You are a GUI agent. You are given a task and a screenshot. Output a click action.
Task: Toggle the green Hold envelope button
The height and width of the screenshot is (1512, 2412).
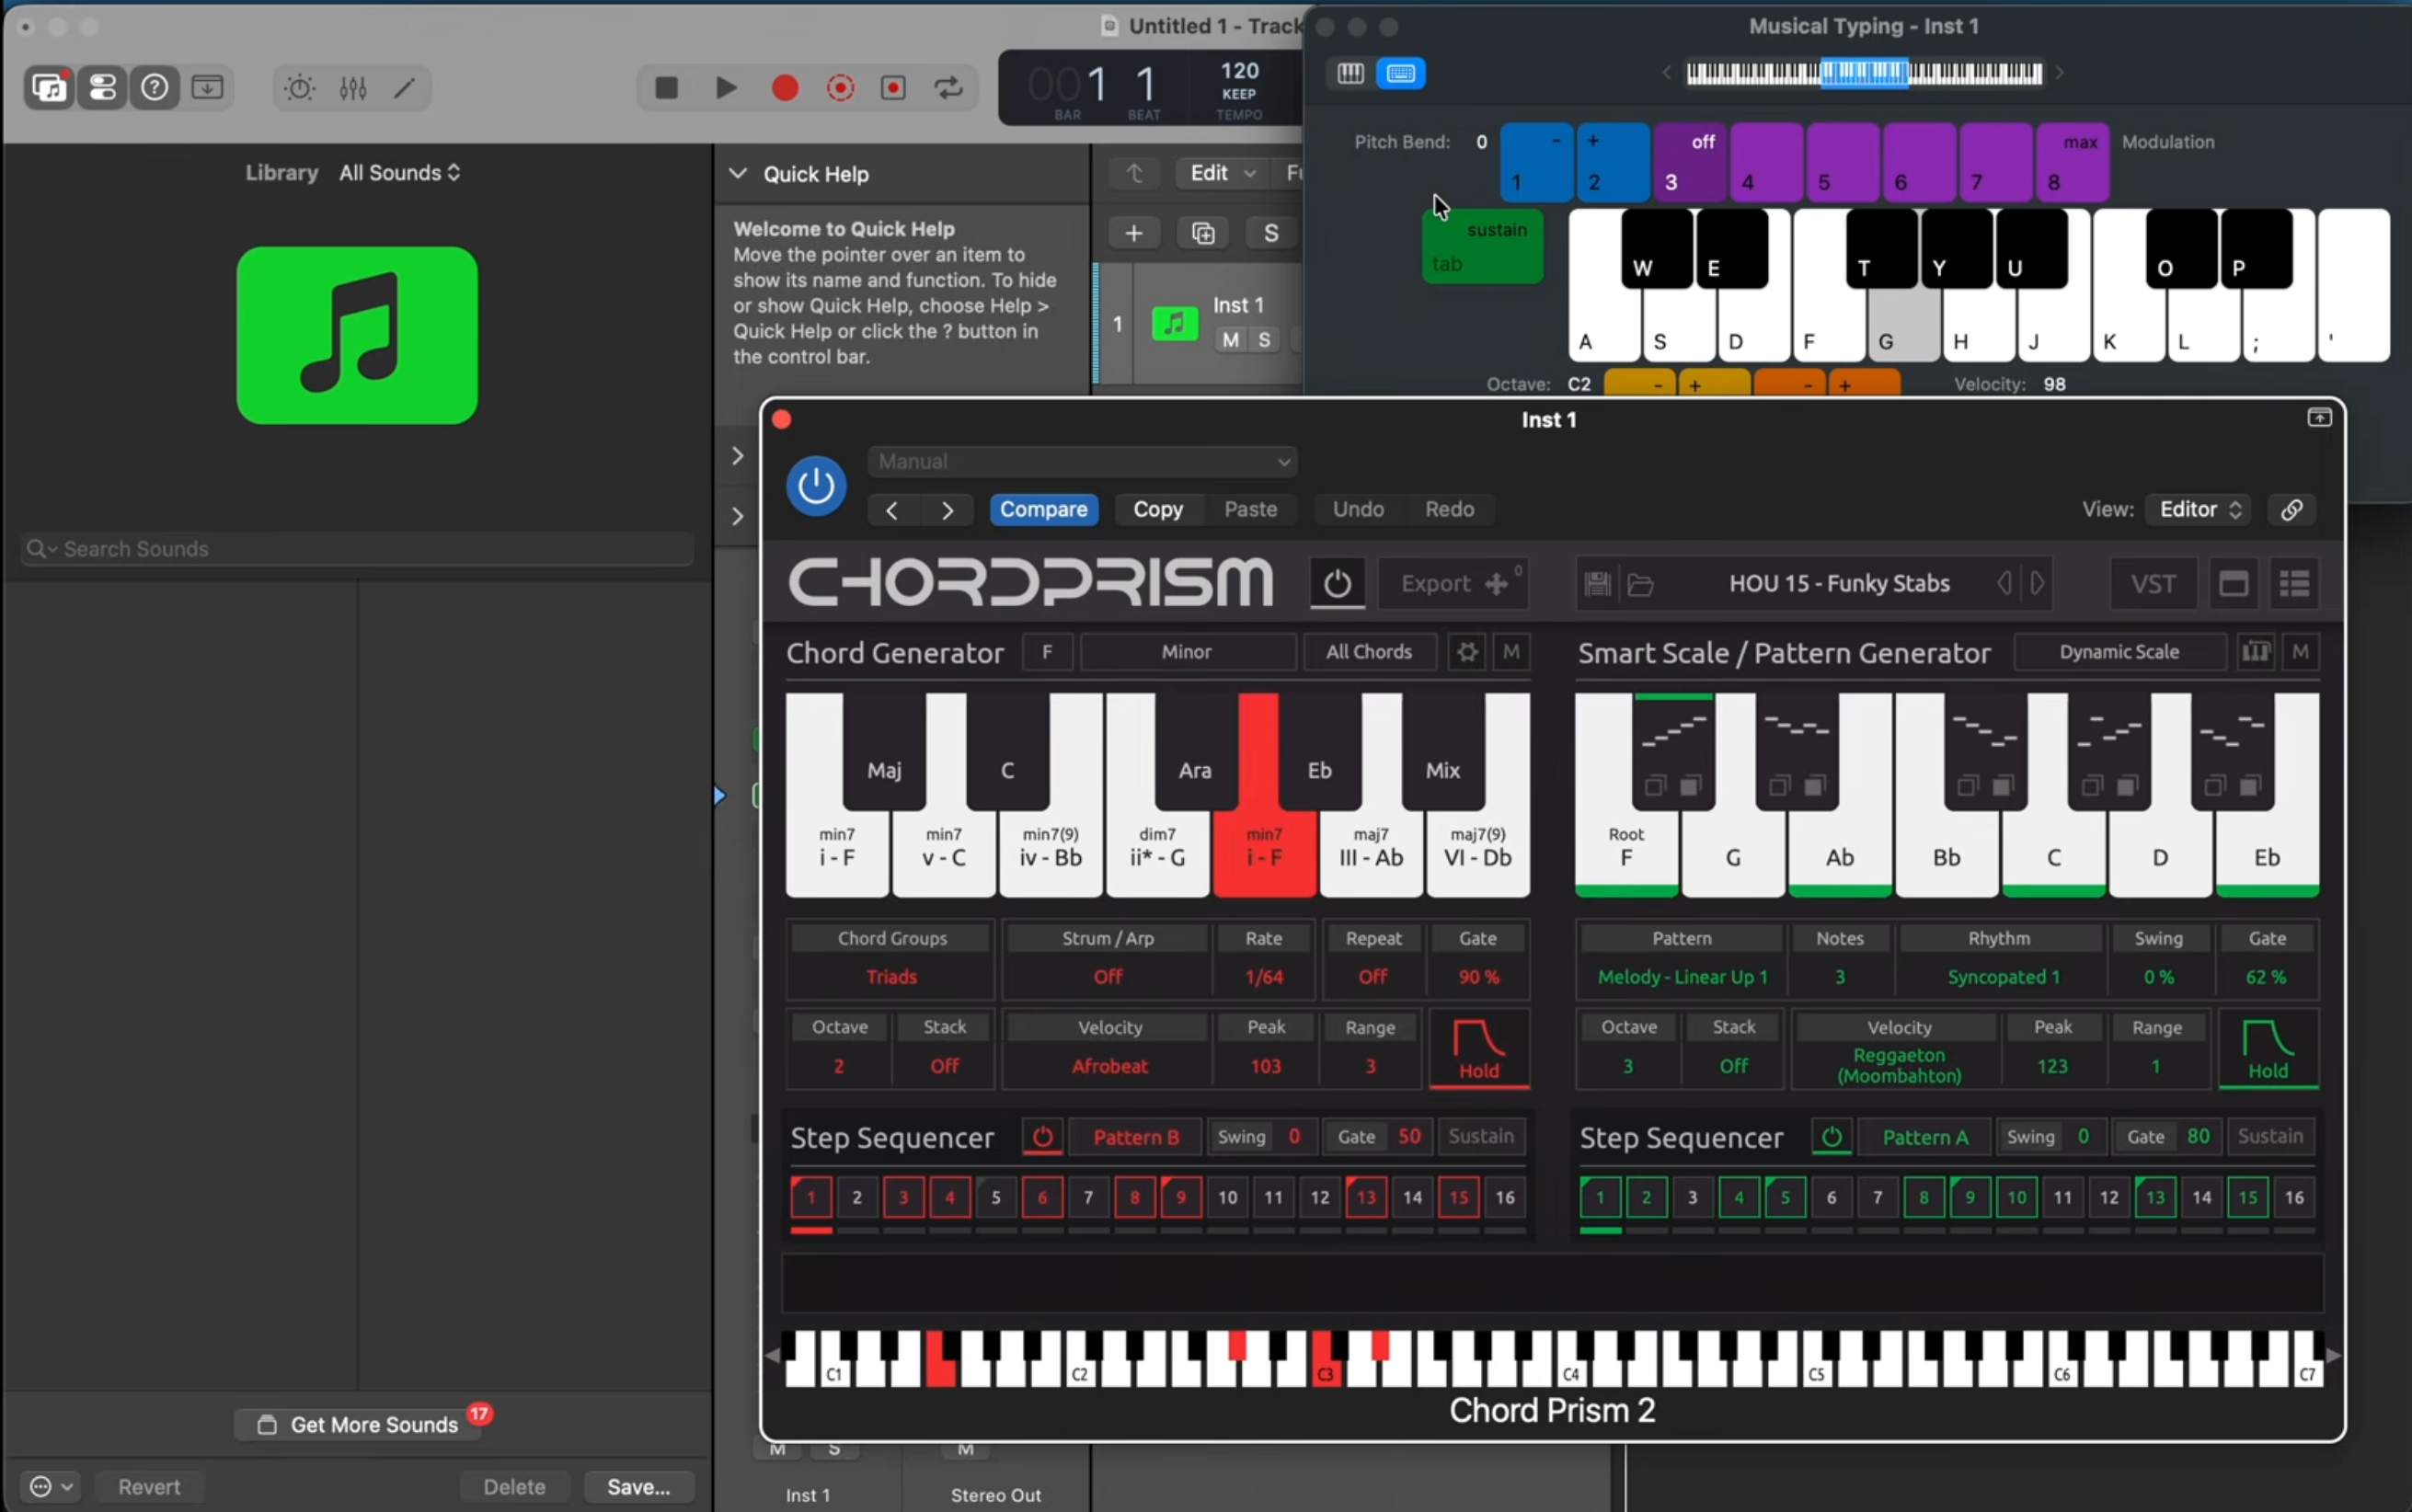coord(2268,1049)
